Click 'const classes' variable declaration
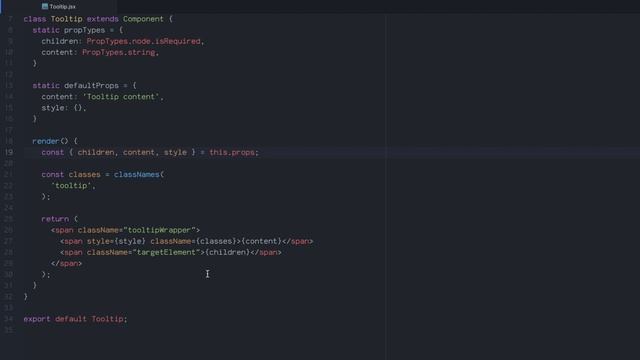640x360 pixels. pyautogui.click(x=71, y=175)
